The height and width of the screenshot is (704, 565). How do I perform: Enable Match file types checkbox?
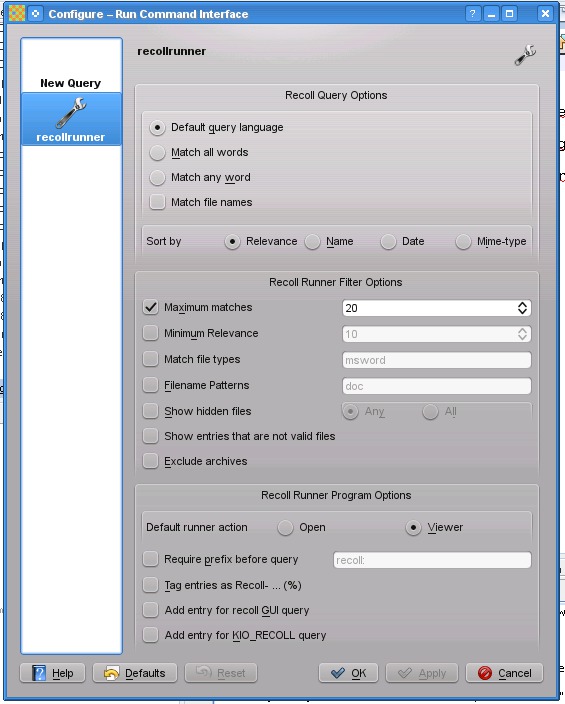[150, 359]
